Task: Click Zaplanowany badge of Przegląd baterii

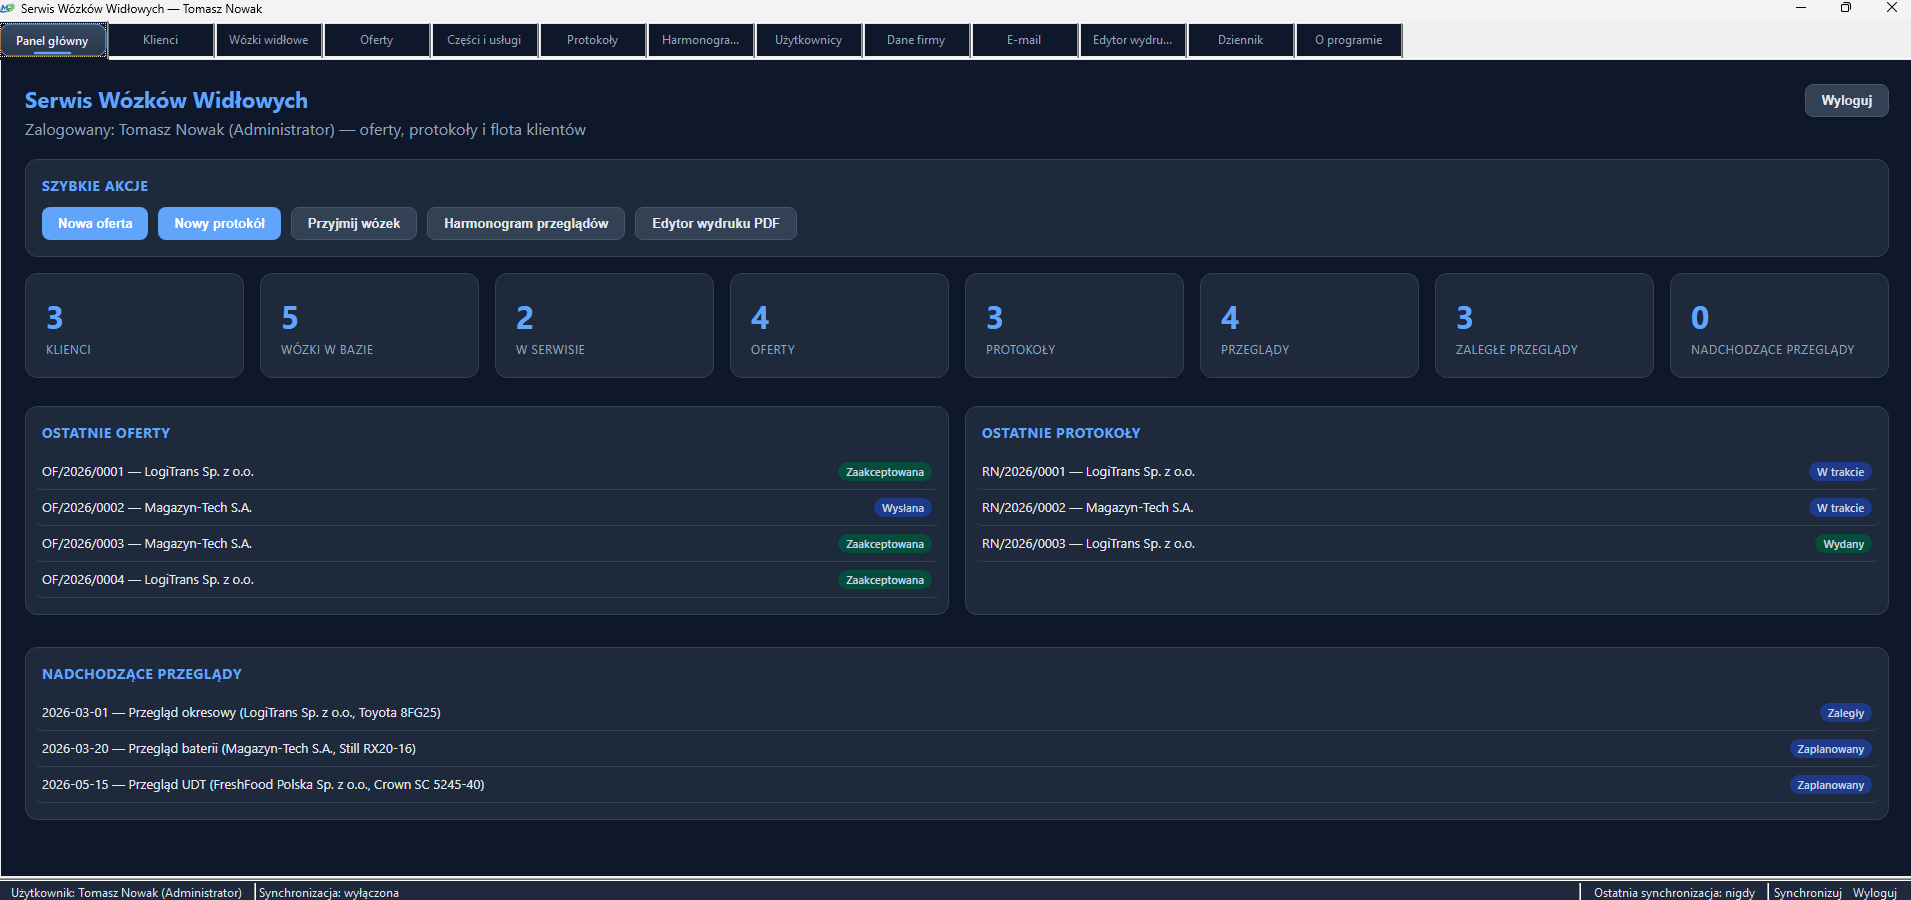Action: coord(1830,749)
